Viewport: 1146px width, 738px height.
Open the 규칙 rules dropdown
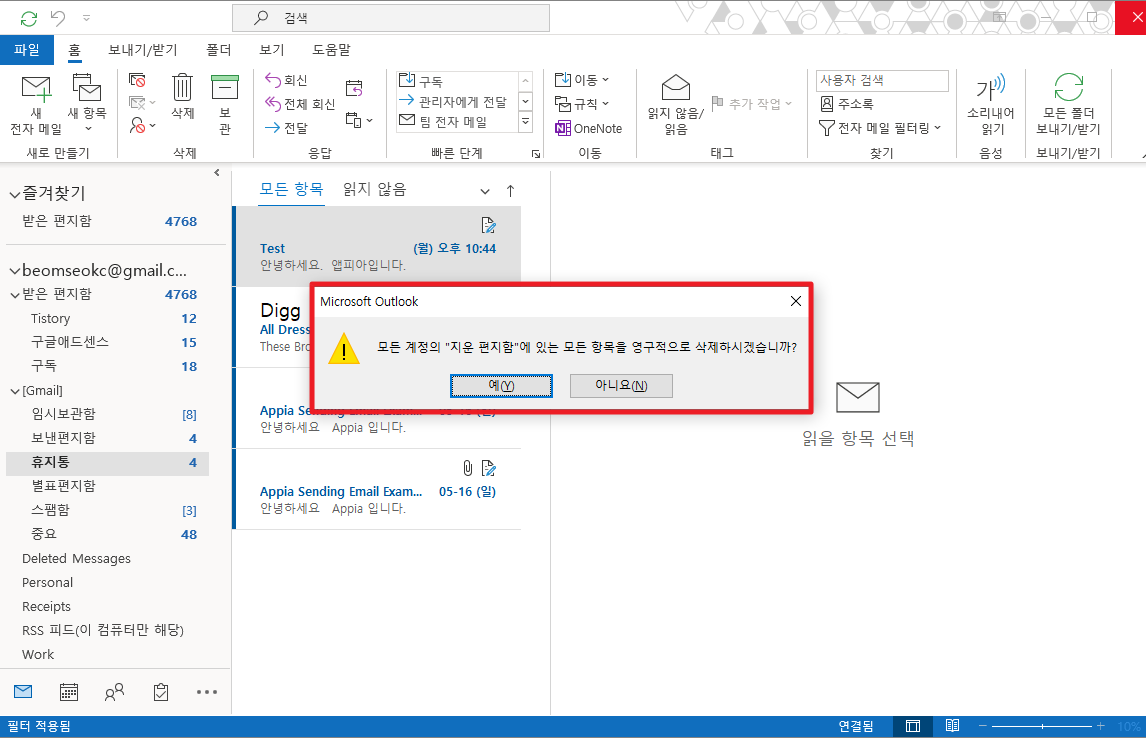[x=582, y=104]
